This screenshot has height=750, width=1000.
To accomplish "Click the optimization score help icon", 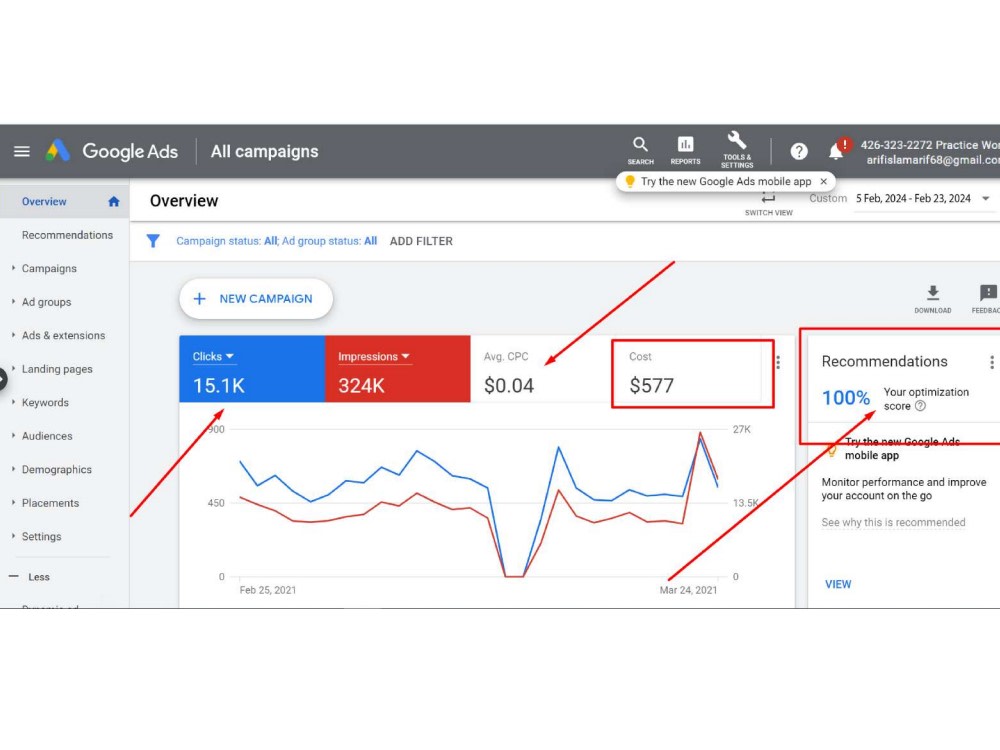I will [920, 406].
